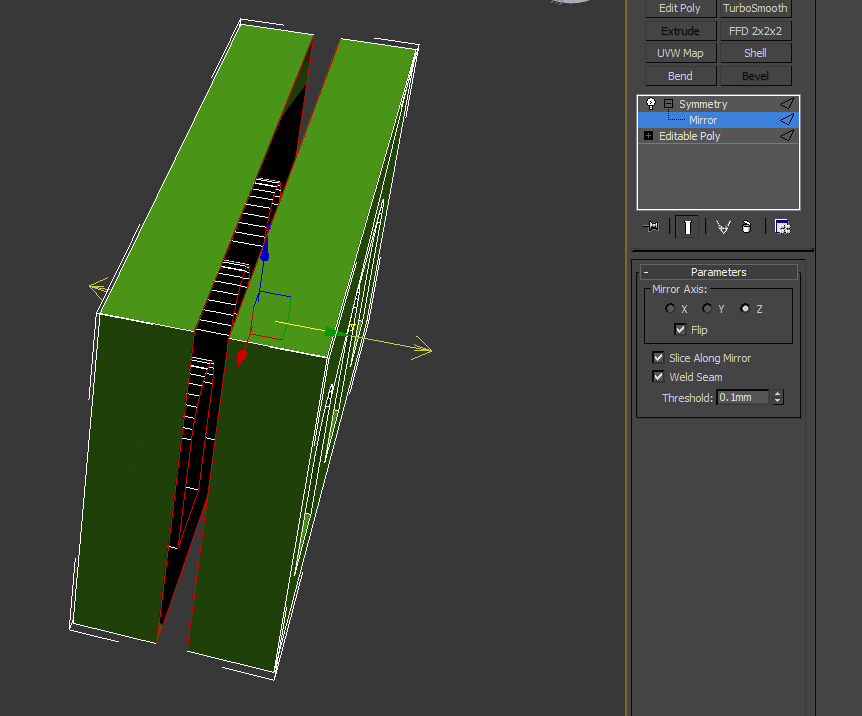This screenshot has height=716, width=862.
Task: Increase Threshold with the spinner up arrow
Action: coord(777,393)
